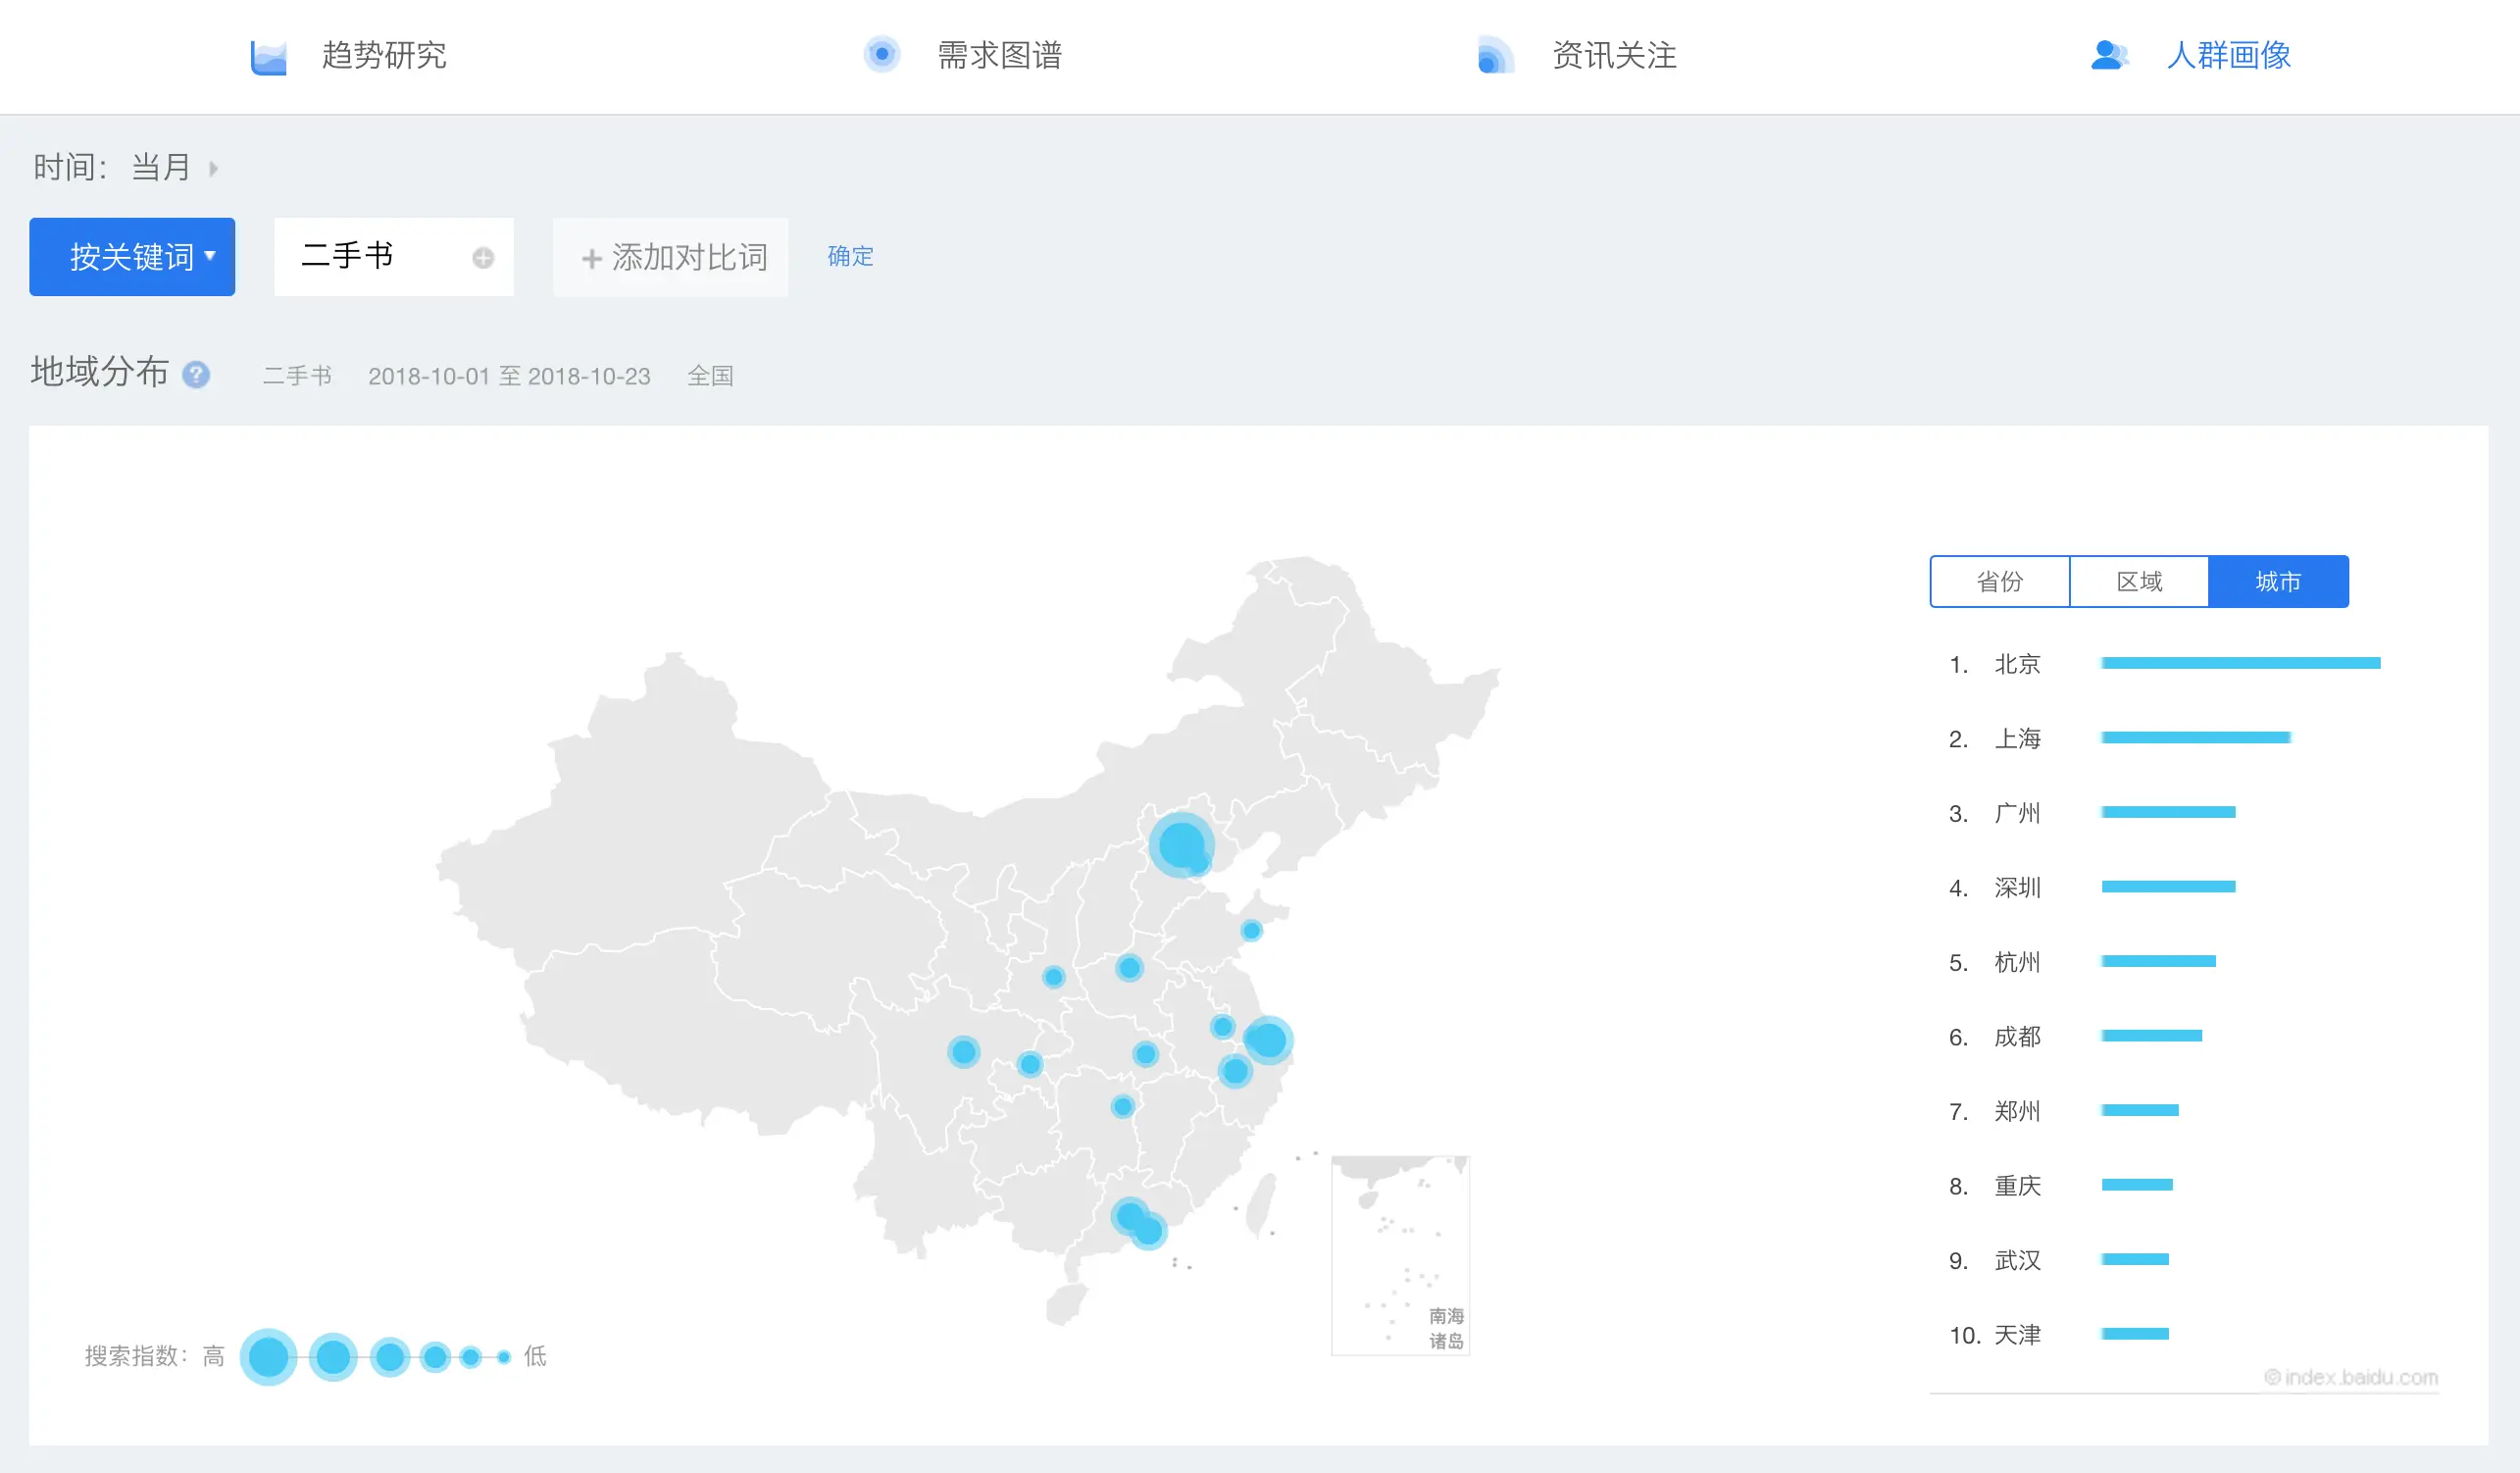Click the crowd portrait (人群画像) people icon

(x=2108, y=55)
